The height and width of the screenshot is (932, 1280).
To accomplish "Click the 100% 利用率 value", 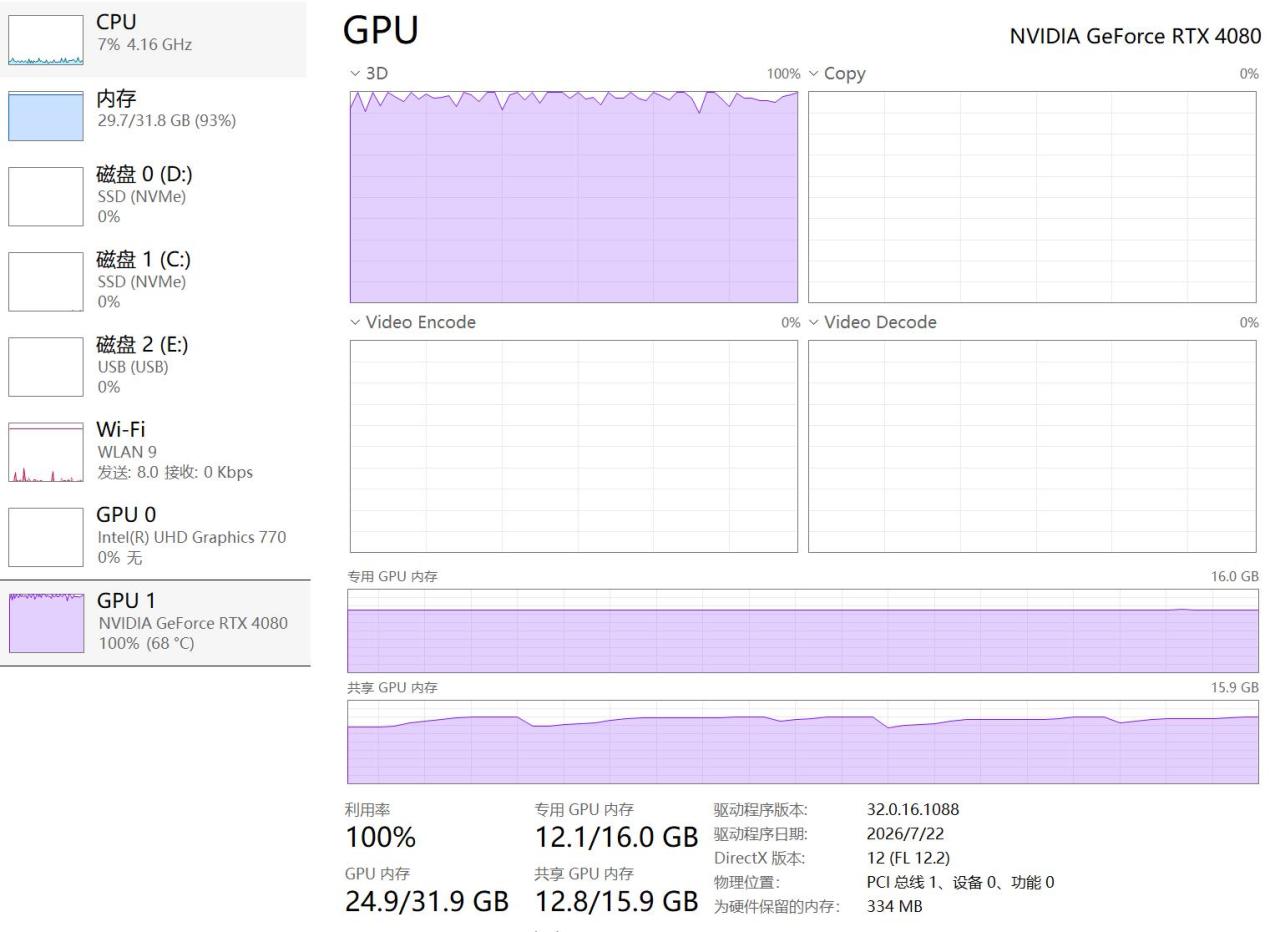I will click(380, 837).
